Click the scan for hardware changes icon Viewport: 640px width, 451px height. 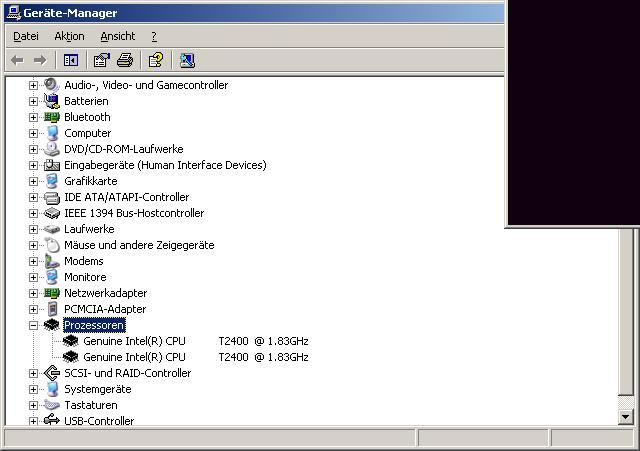click(x=187, y=60)
